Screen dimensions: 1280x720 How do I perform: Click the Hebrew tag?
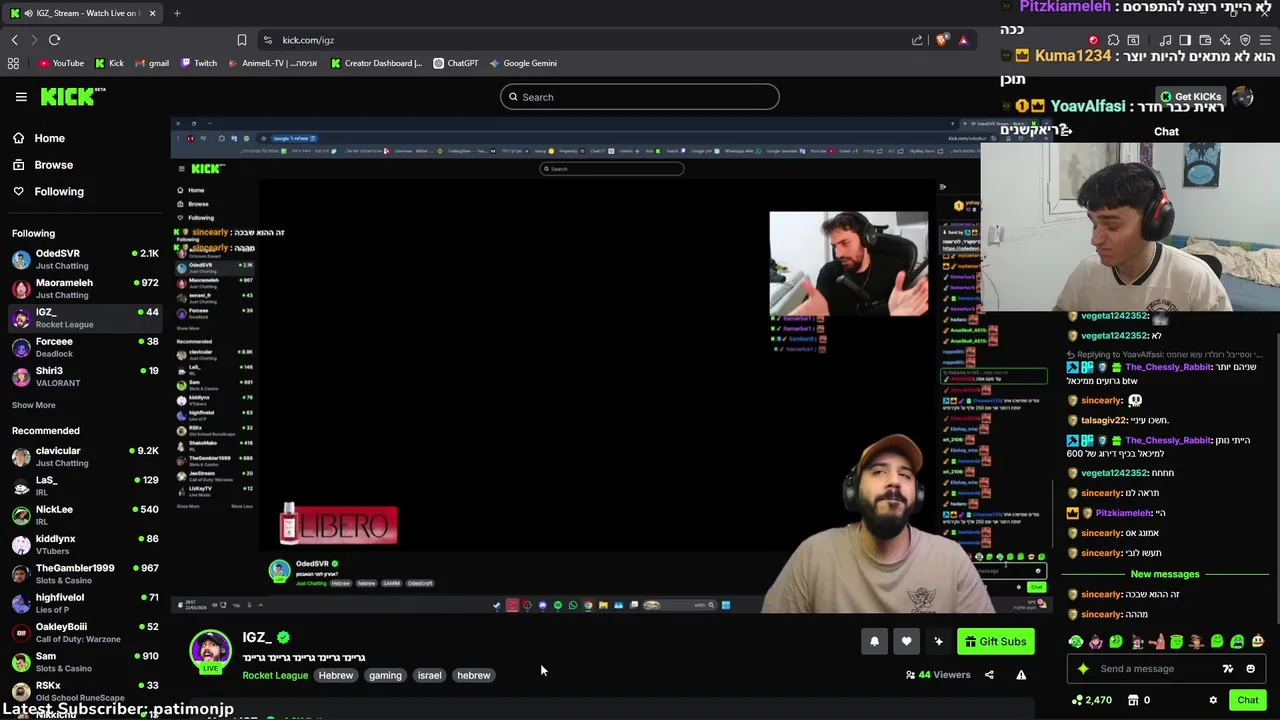[x=336, y=675]
